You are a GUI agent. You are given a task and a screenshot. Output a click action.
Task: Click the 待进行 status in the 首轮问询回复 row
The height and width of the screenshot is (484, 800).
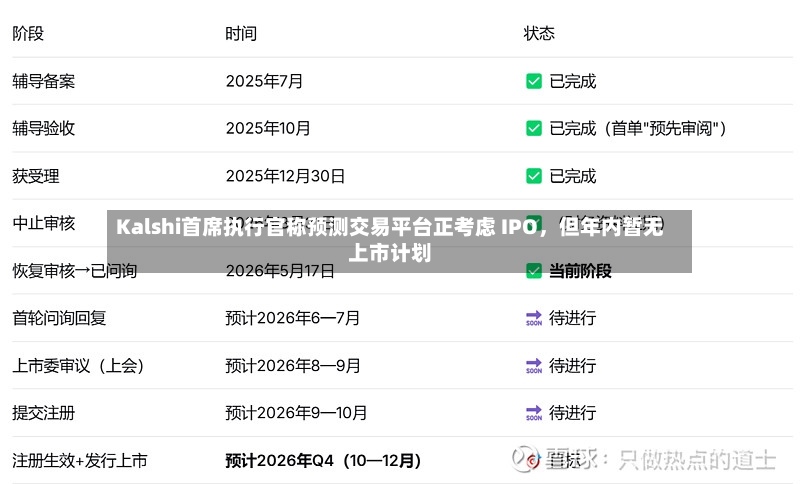[x=572, y=318]
